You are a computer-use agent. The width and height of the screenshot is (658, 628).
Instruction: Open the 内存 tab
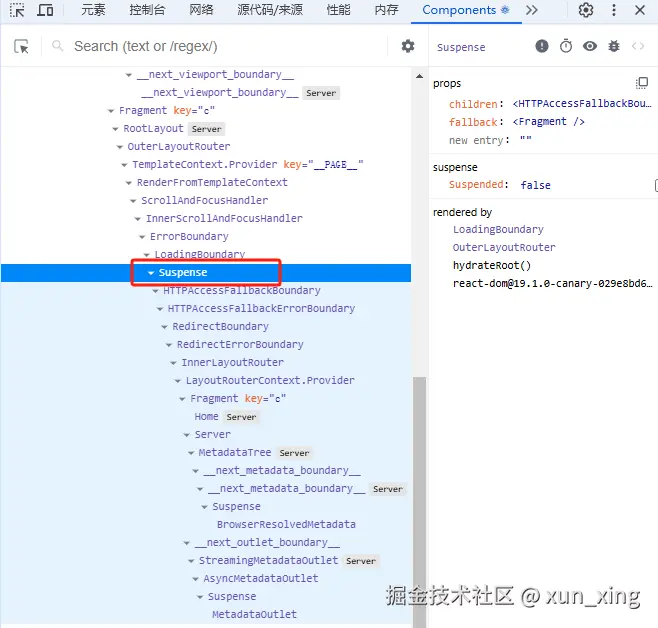[x=386, y=10]
